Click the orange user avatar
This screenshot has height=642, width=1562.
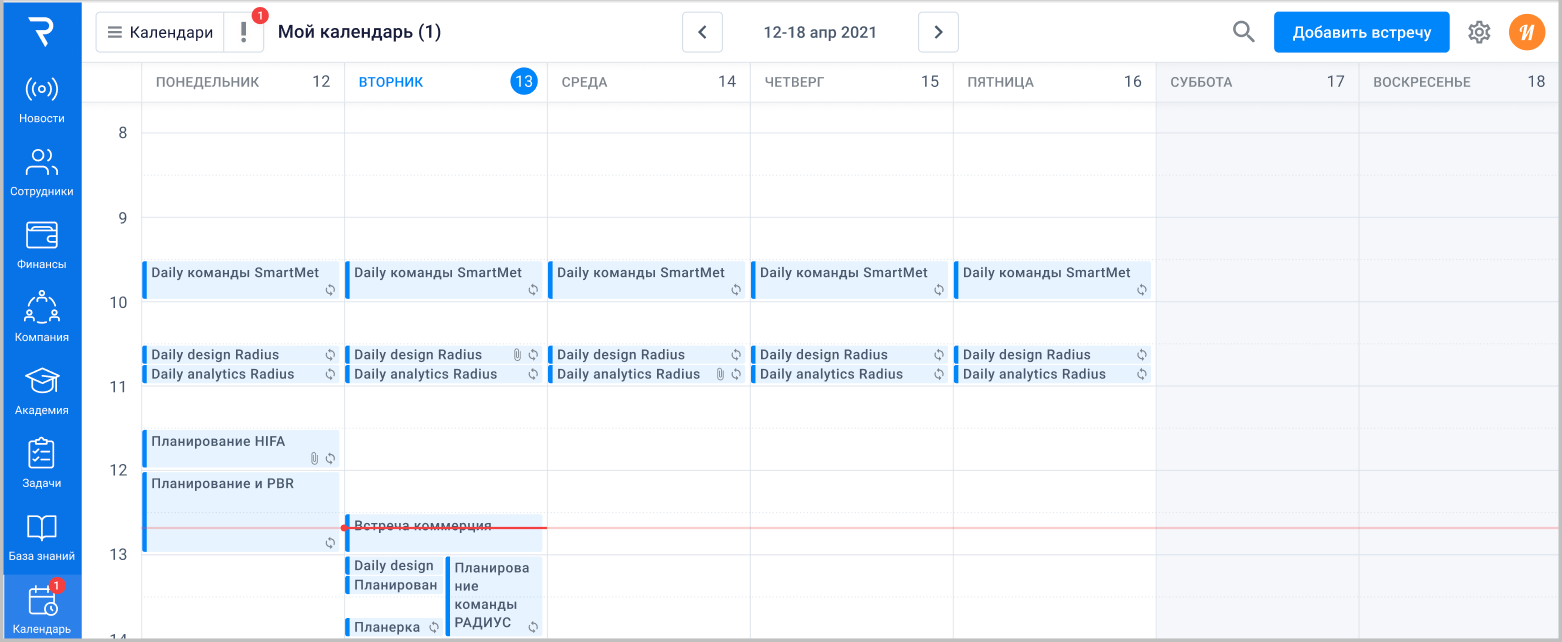pyautogui.click(x=1526, y=32)
